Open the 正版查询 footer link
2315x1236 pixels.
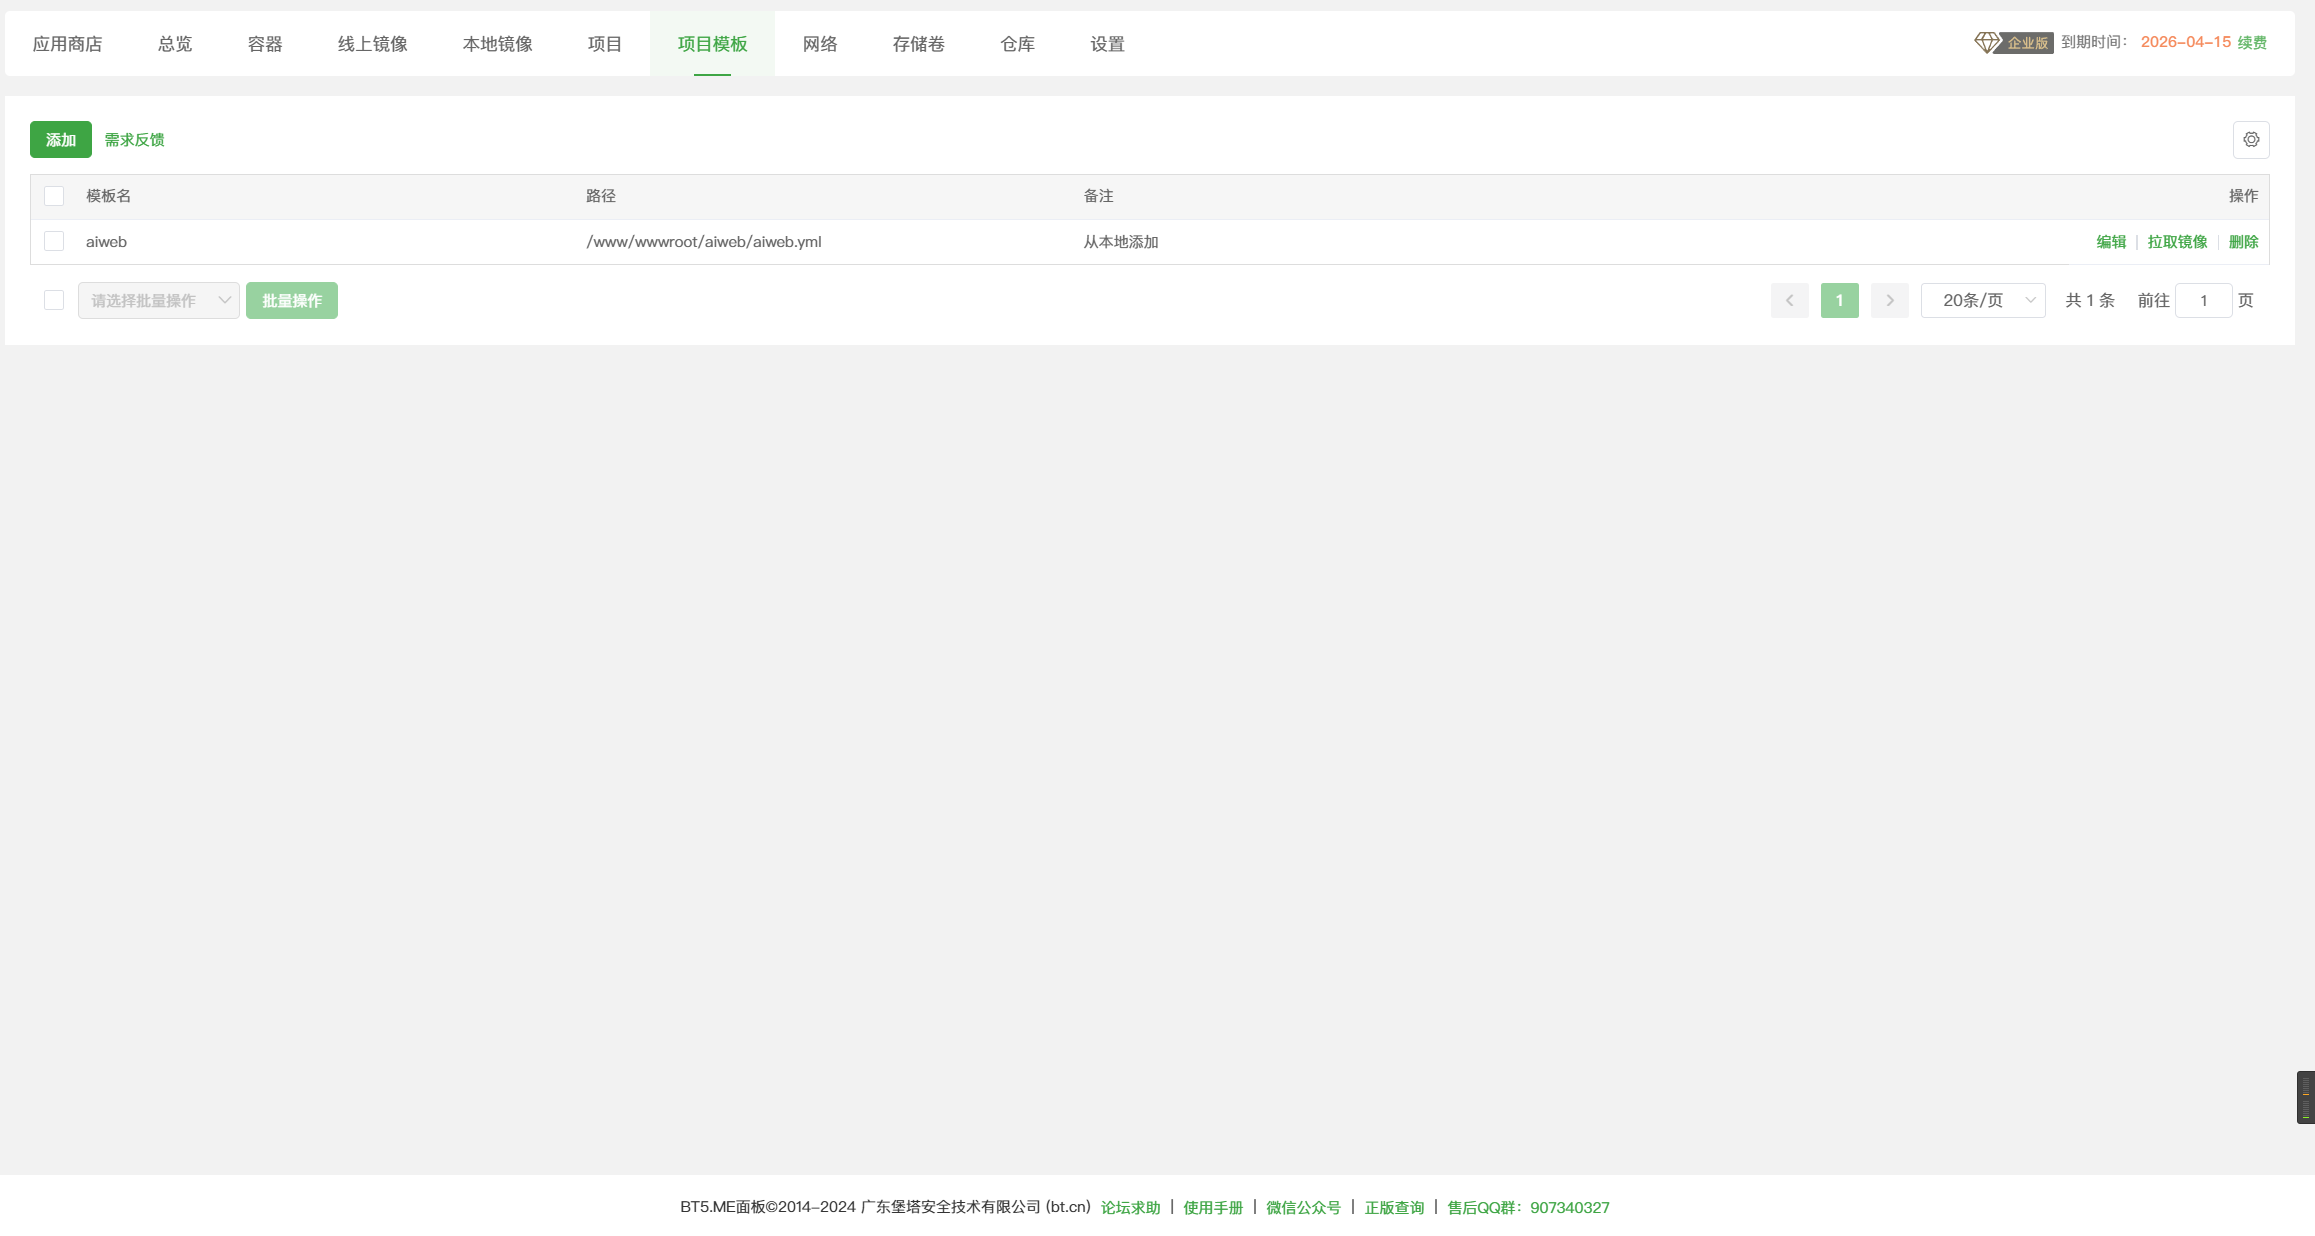tap(1394, 1208)
